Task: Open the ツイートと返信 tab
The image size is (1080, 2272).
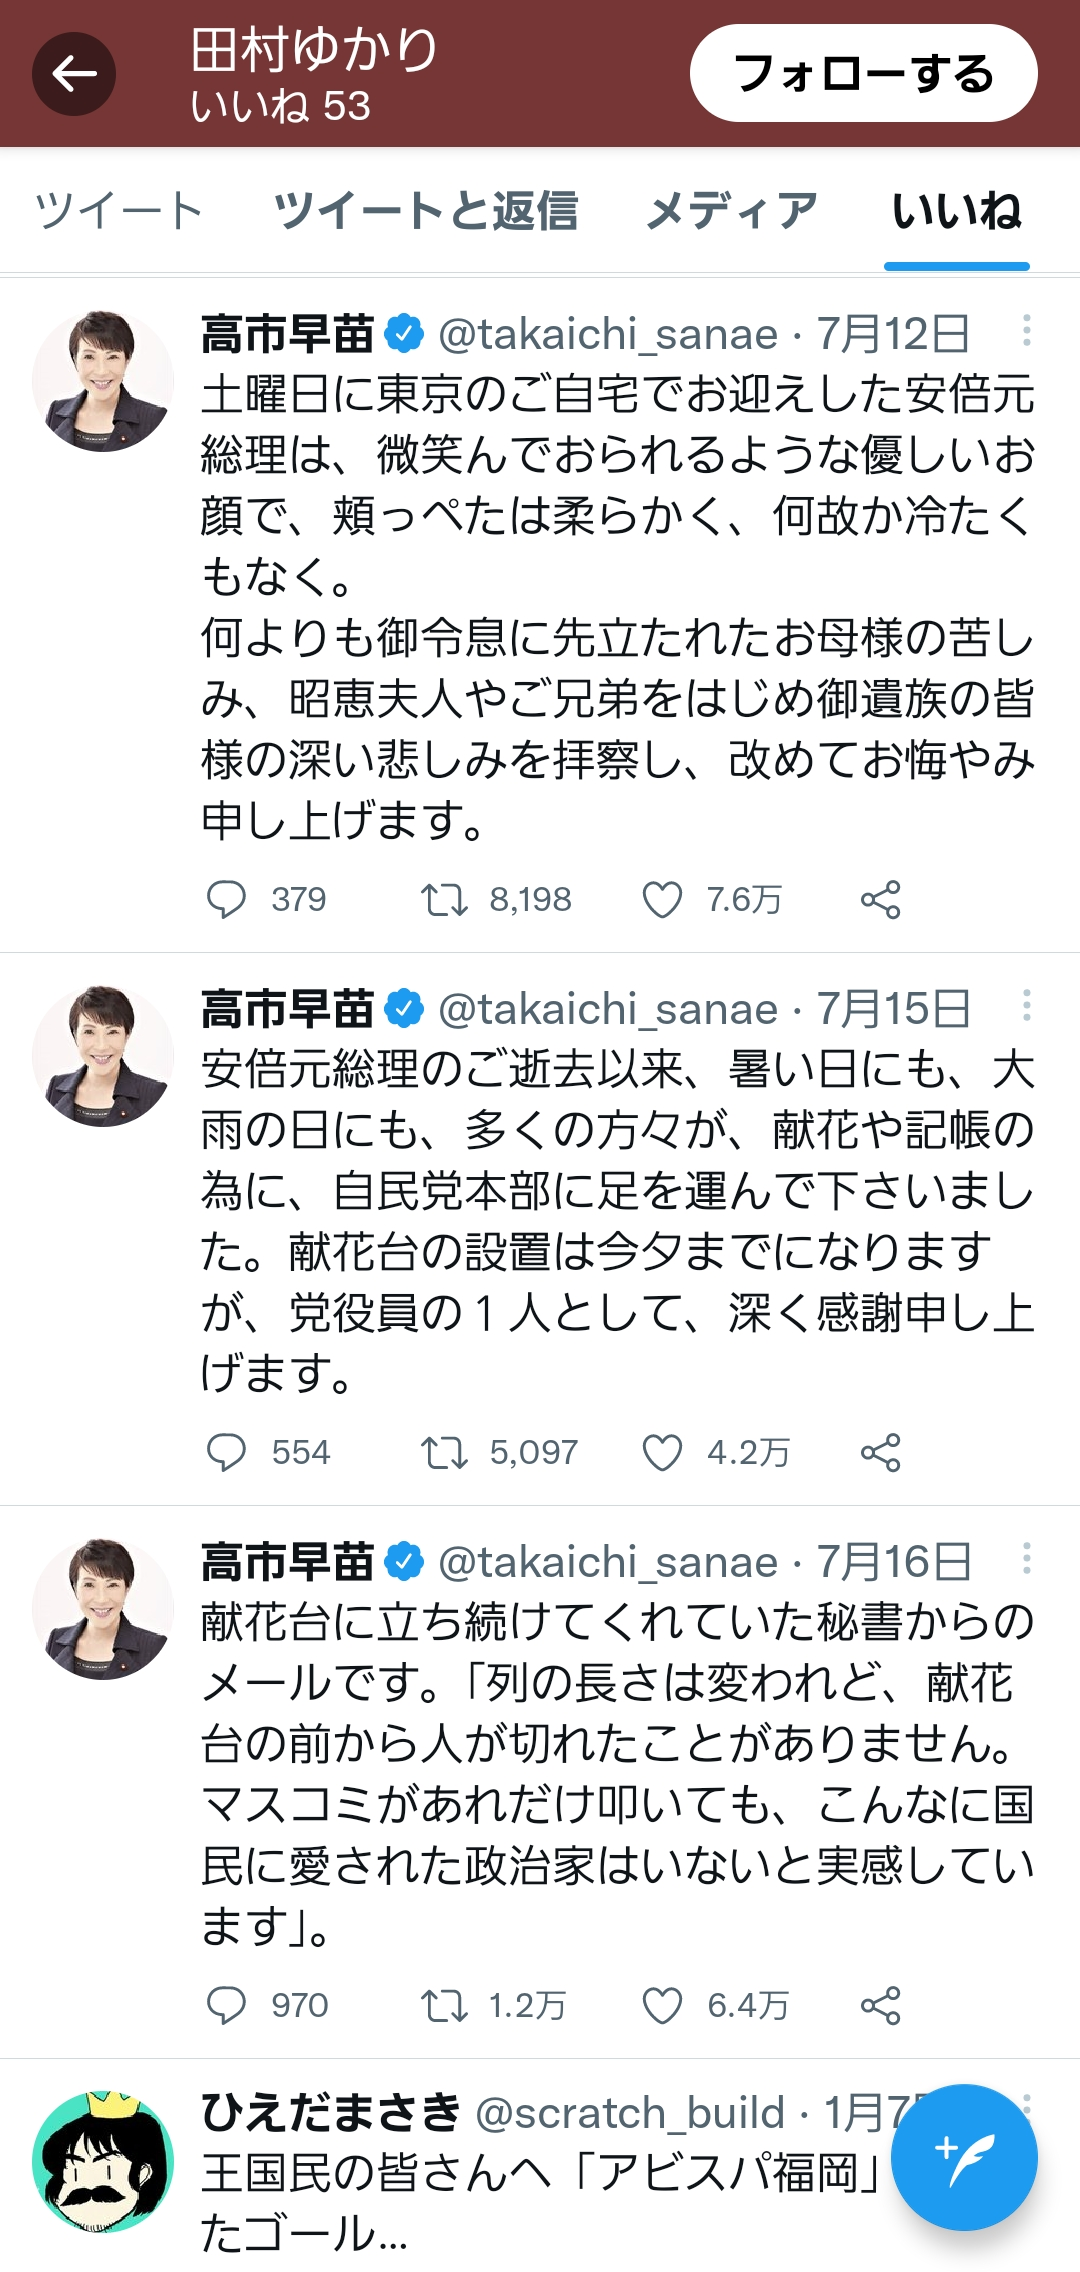Action: pyautogui.click(x=426, y=211)
